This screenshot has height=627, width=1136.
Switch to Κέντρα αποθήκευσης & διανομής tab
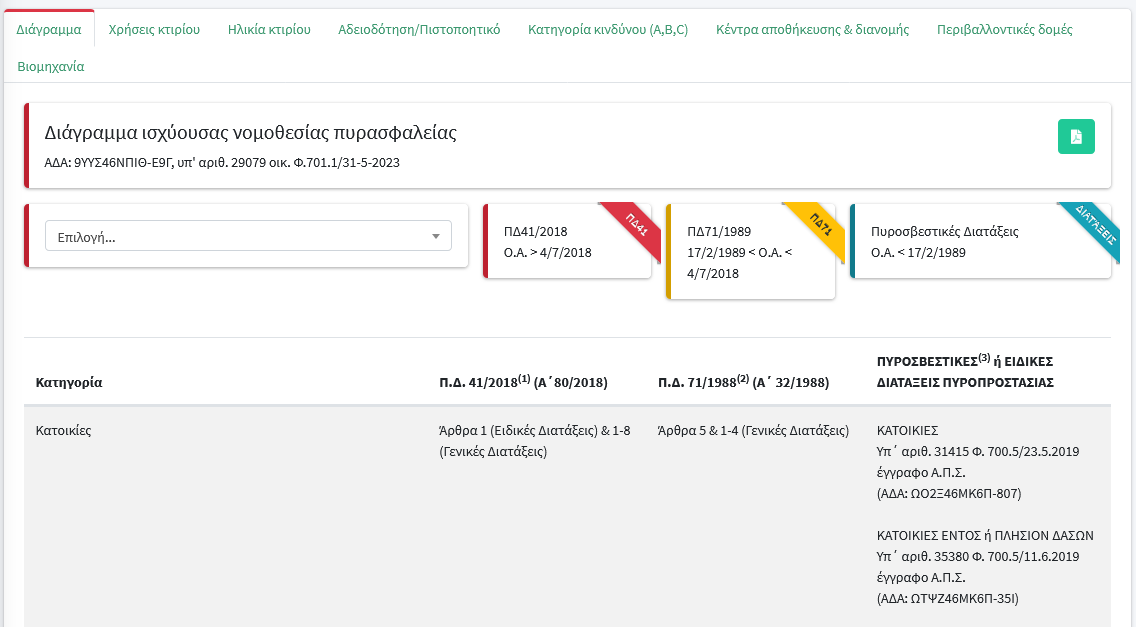[812, 29]
